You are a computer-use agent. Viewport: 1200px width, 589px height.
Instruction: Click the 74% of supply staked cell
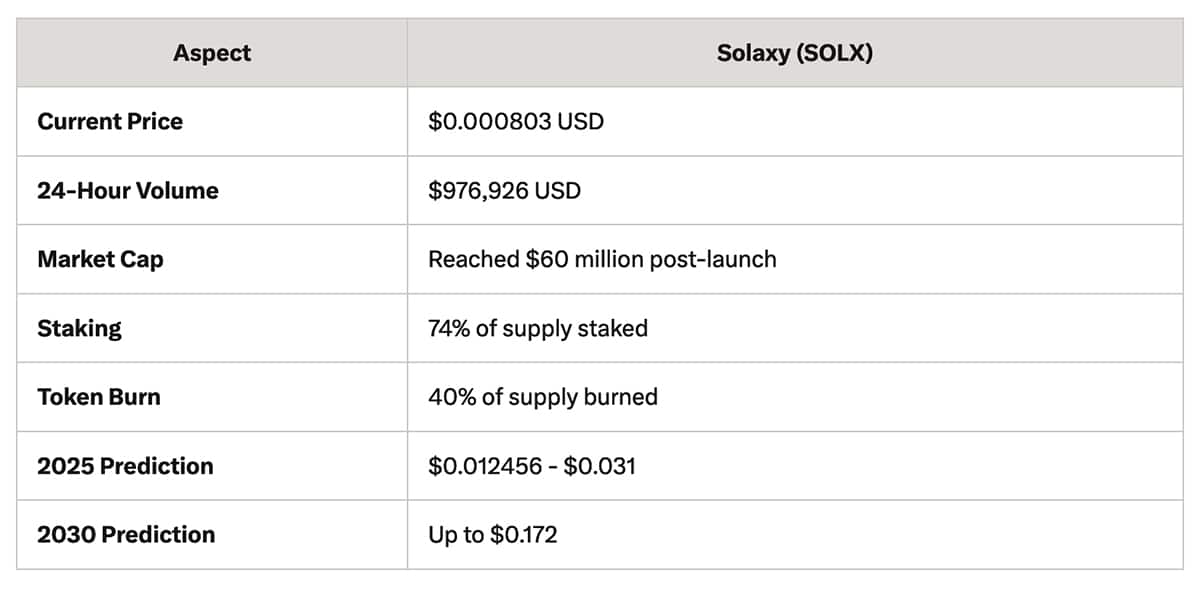(538, 328)
